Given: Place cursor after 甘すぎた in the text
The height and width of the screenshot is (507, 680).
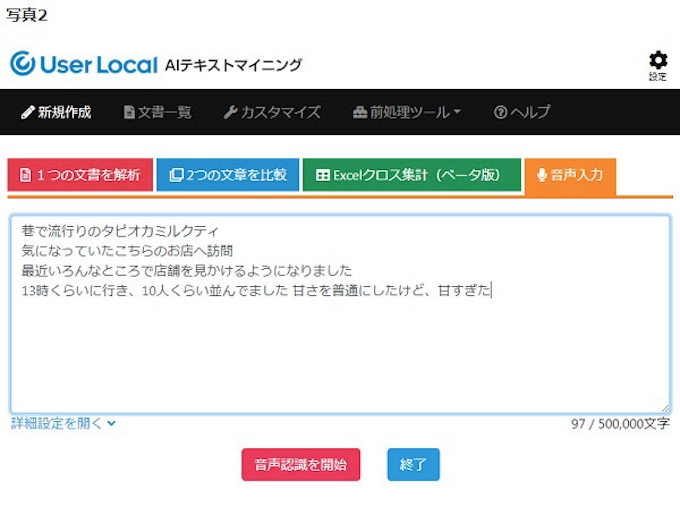Looking at the screenshot, I should (x=491, y=290).
